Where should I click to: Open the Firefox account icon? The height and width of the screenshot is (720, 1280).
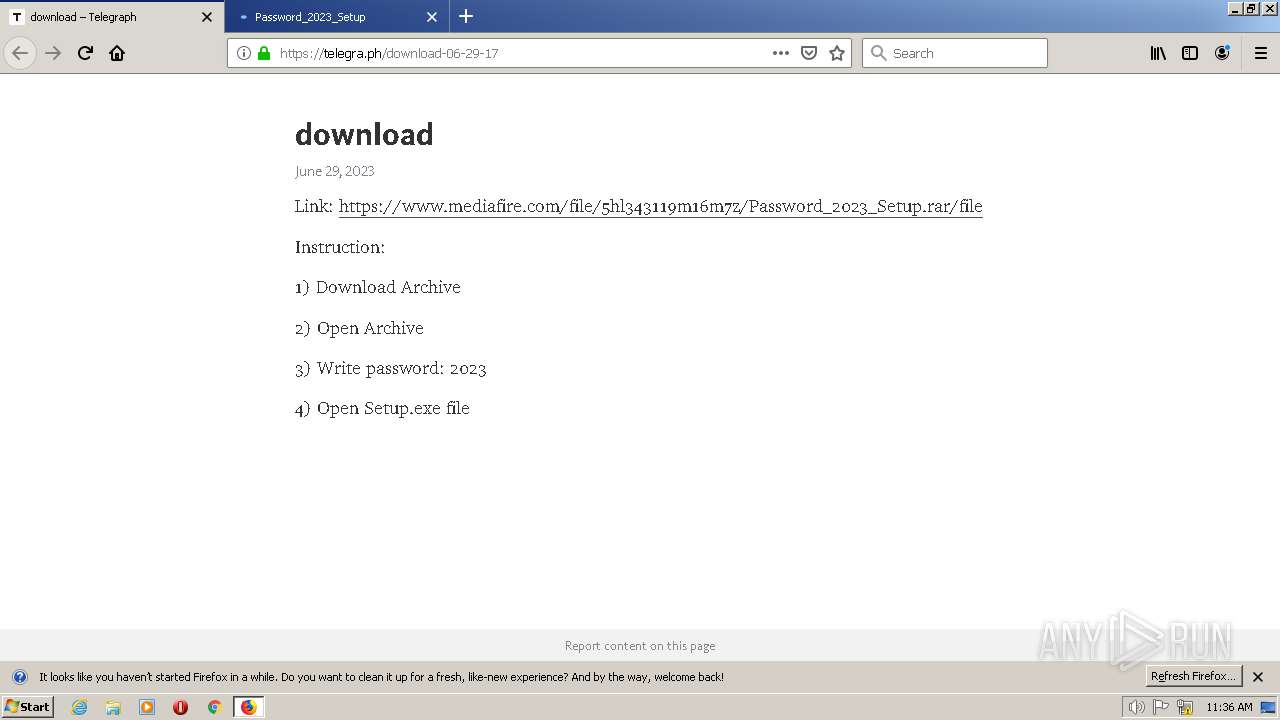tap(1222, 53)
